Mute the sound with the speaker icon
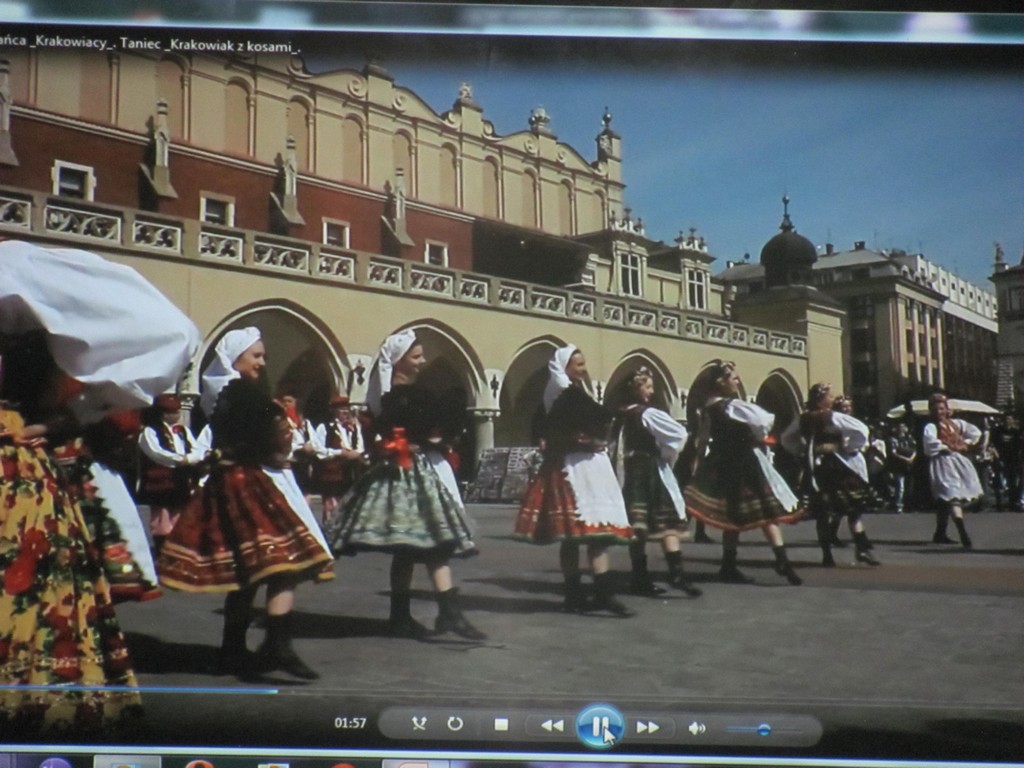Viewport: 1024px width, 768px height. tap(696, 728)
